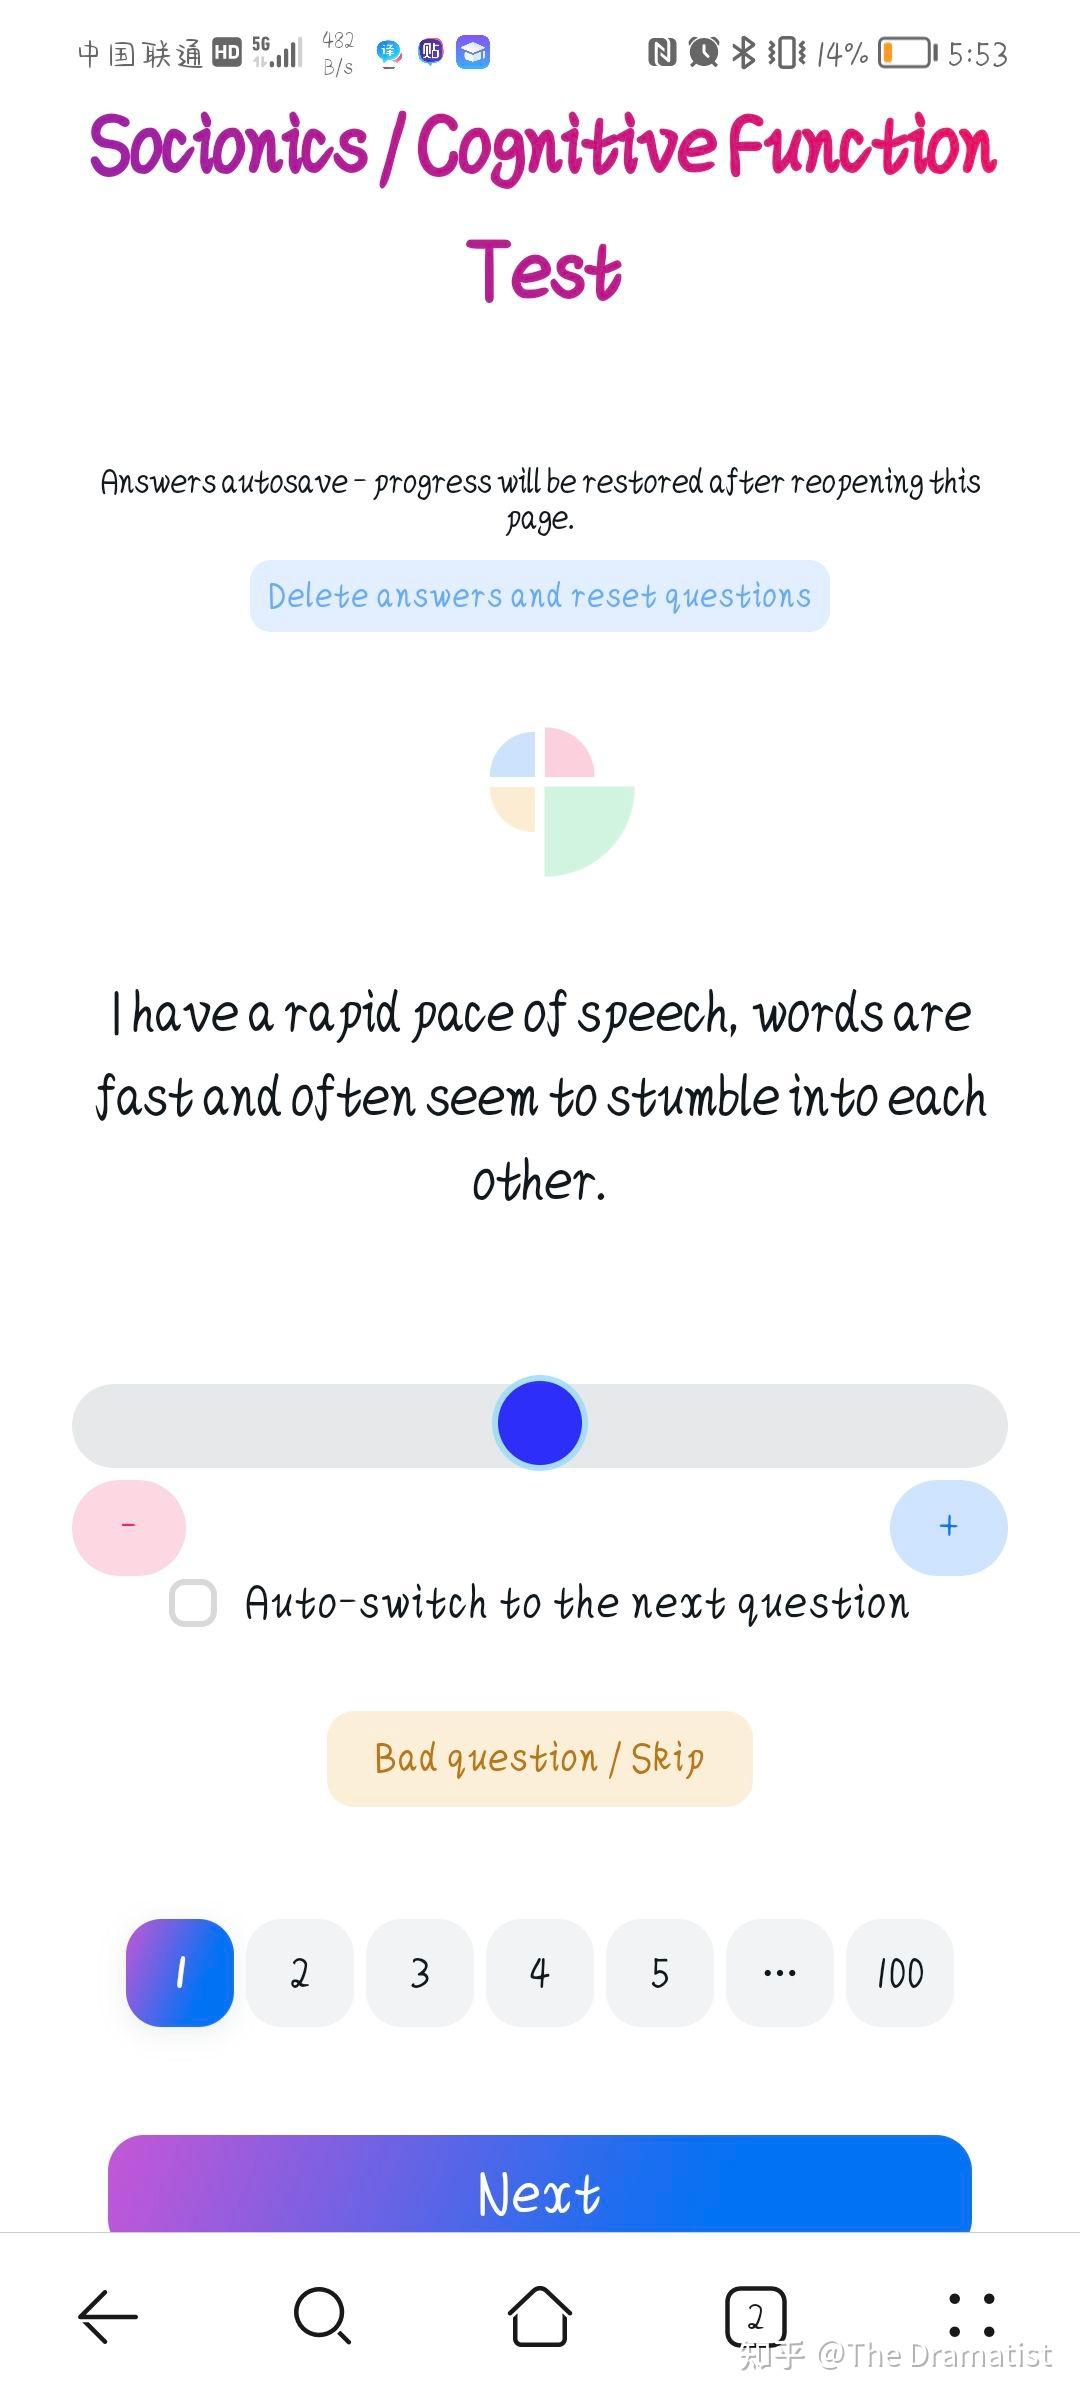Tap the battery indicator in status bar
Image resolution: width=1080 pixels, height=2400 pixels.
point(908,53)
